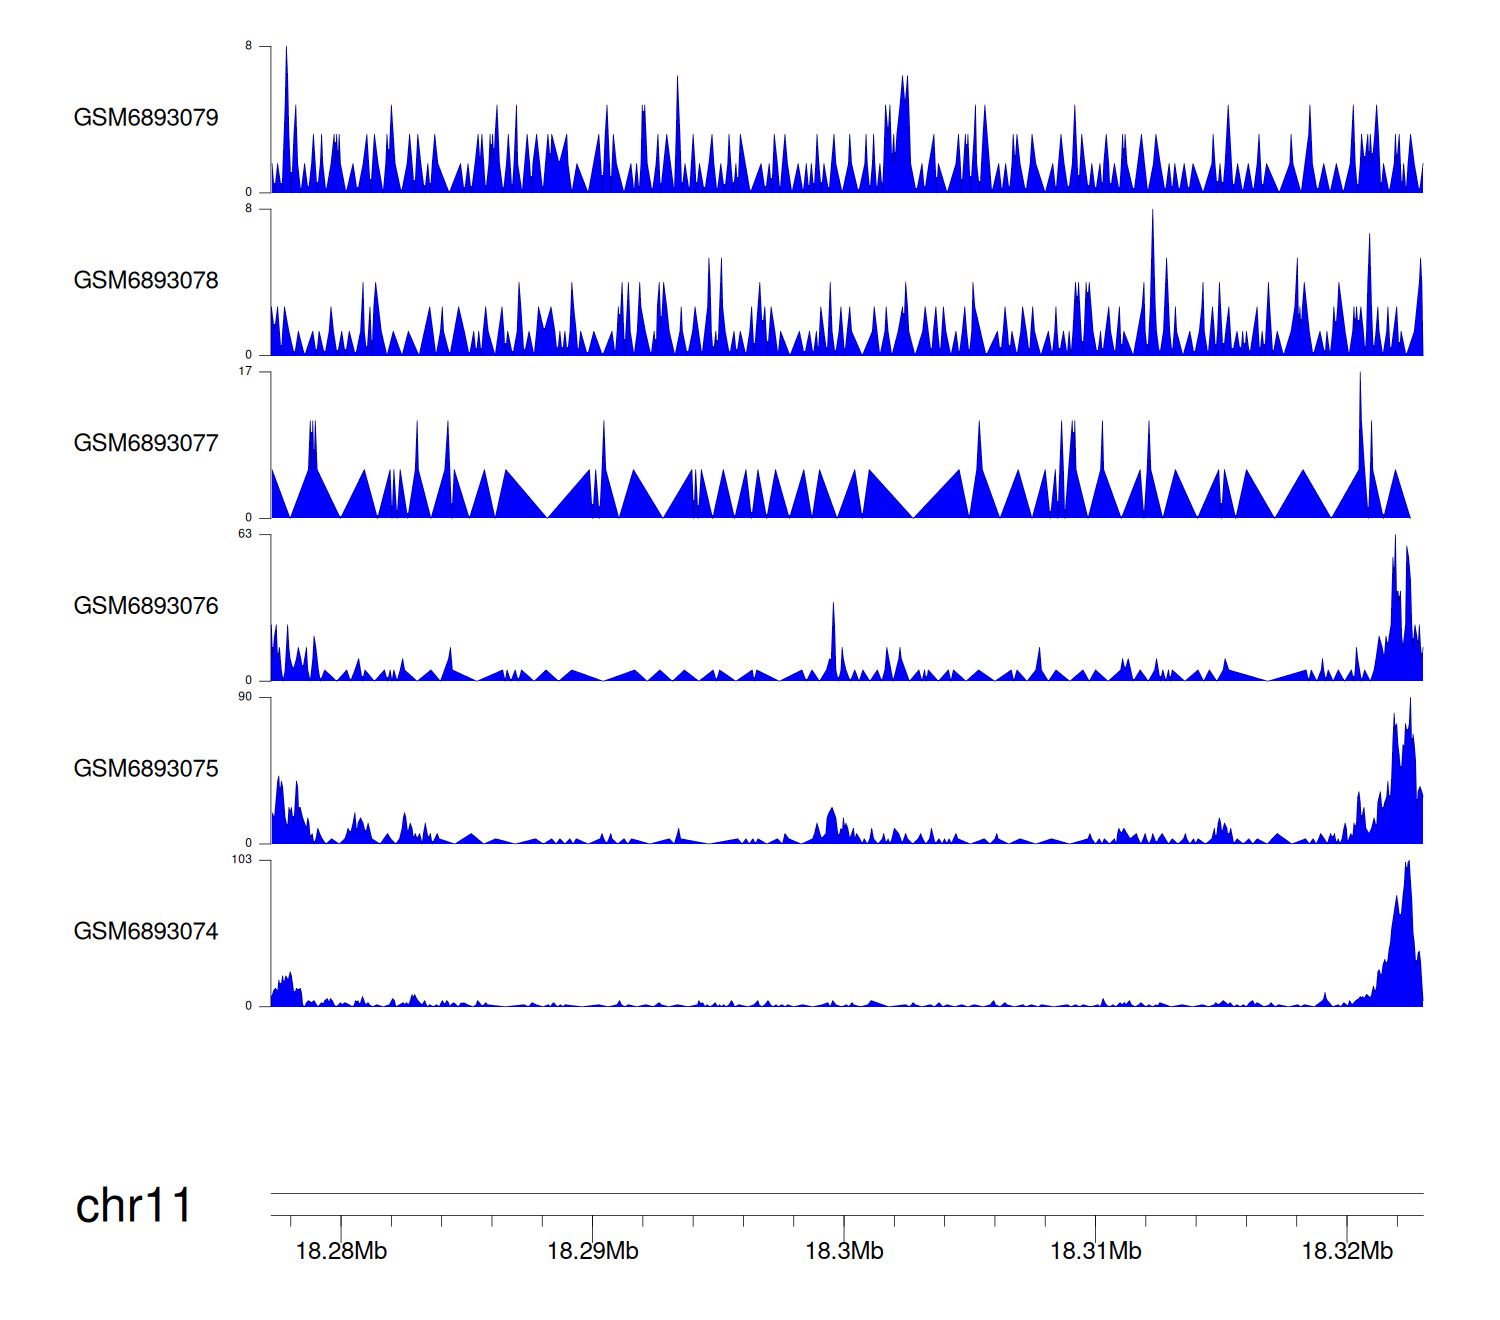The image size is (1500, 1320).
Task: Click the GSM6893075 track name
Action: tap(146, 769)
